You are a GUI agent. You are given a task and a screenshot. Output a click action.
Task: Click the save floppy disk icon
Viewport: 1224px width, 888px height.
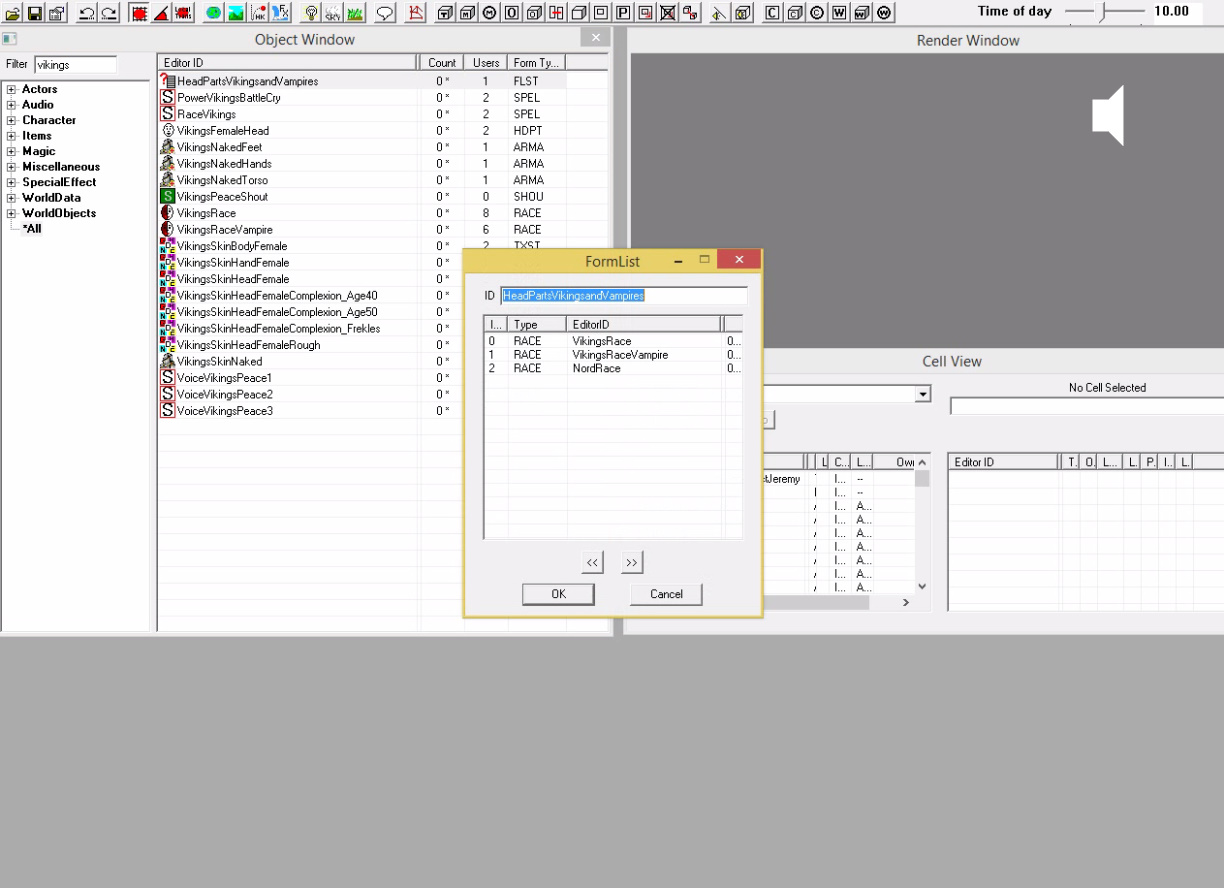[x=35, y=13]
